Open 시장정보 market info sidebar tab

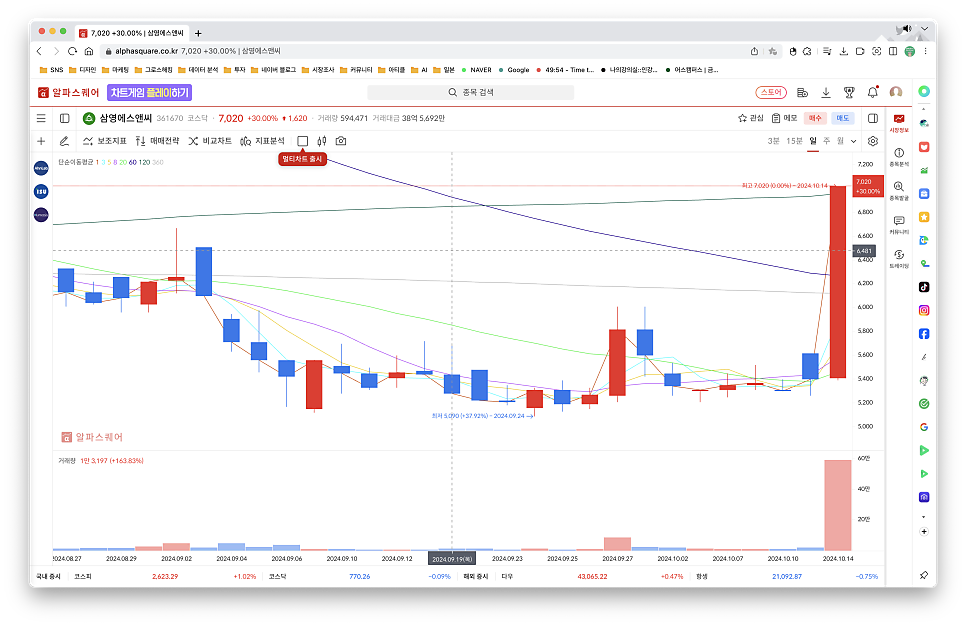point(899,123)
